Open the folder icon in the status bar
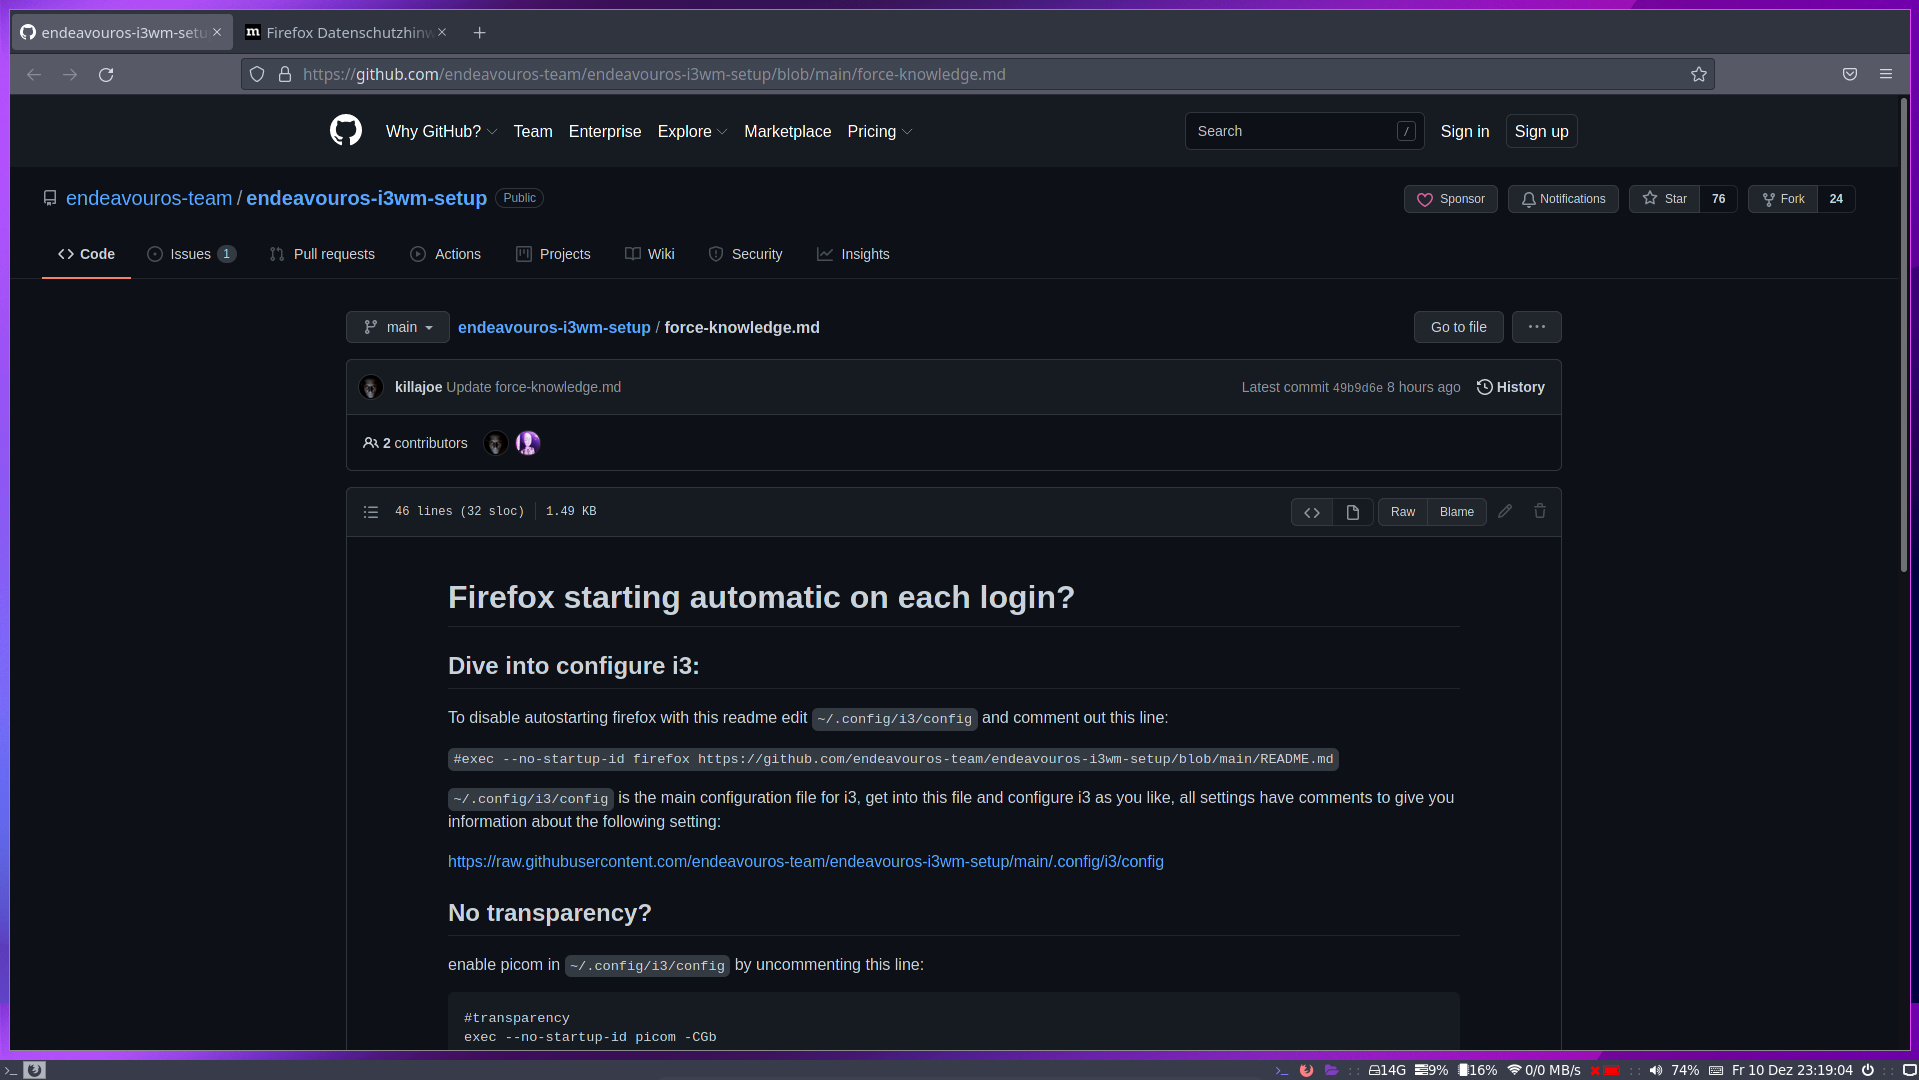This screenshot has width=1919, height=1080. click(x=1331, y=1070)
